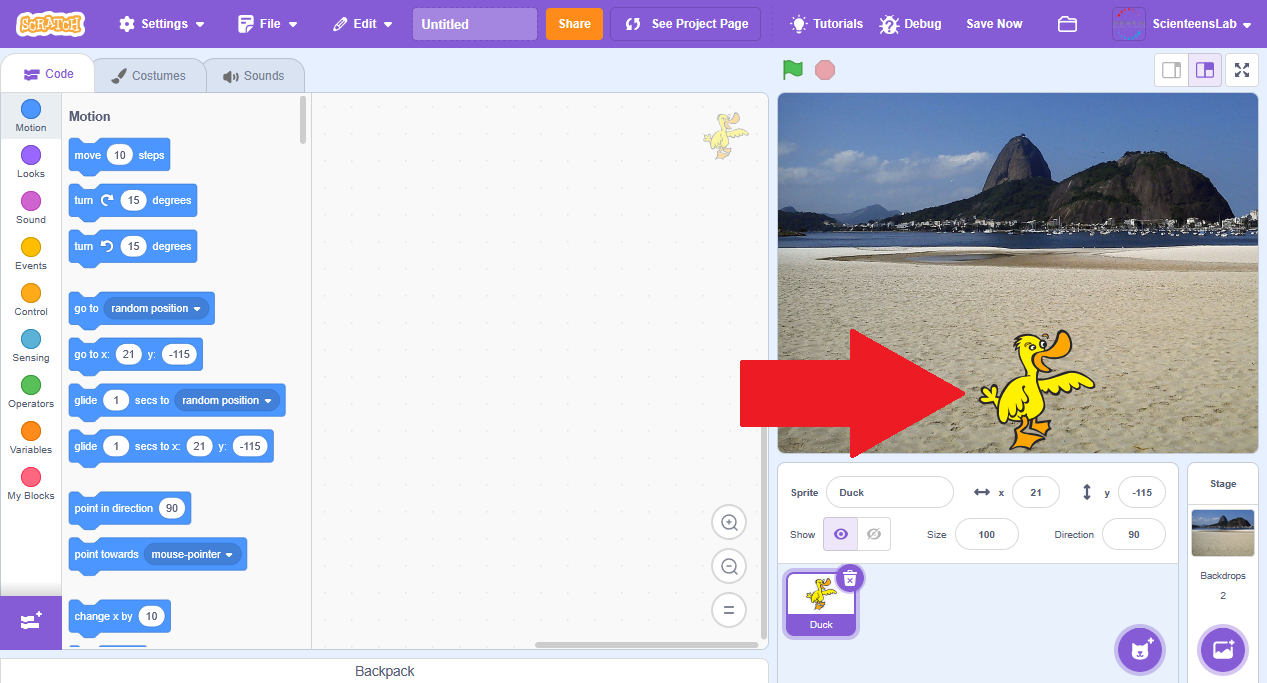This screenshot has height=683, width=1267.
Task: Switch to the Costumes tab
Action: click(149, 76)
